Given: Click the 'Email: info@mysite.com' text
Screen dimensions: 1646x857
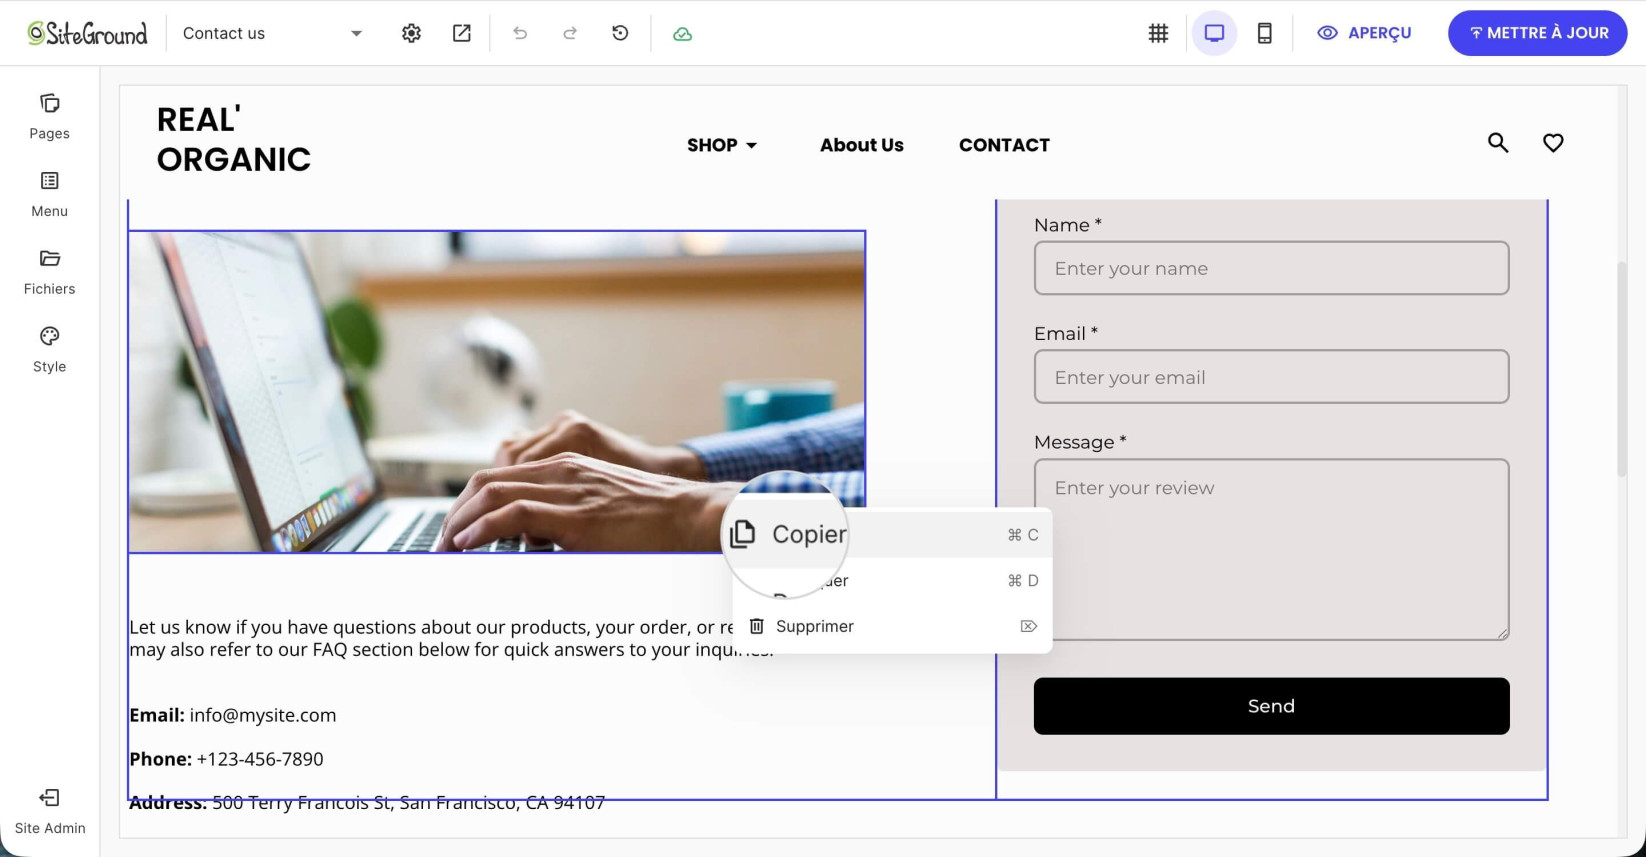Looking at the screenshot, I should pyautogui.click(x=232, y=715).
